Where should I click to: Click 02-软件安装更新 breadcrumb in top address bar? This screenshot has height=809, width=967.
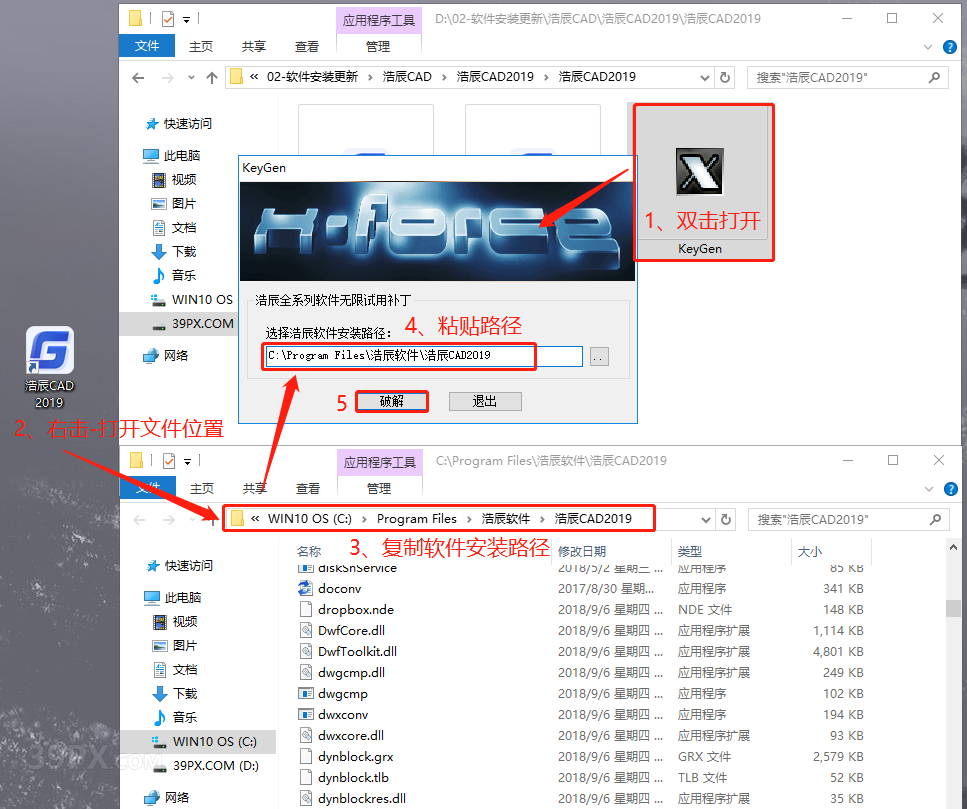312,77
